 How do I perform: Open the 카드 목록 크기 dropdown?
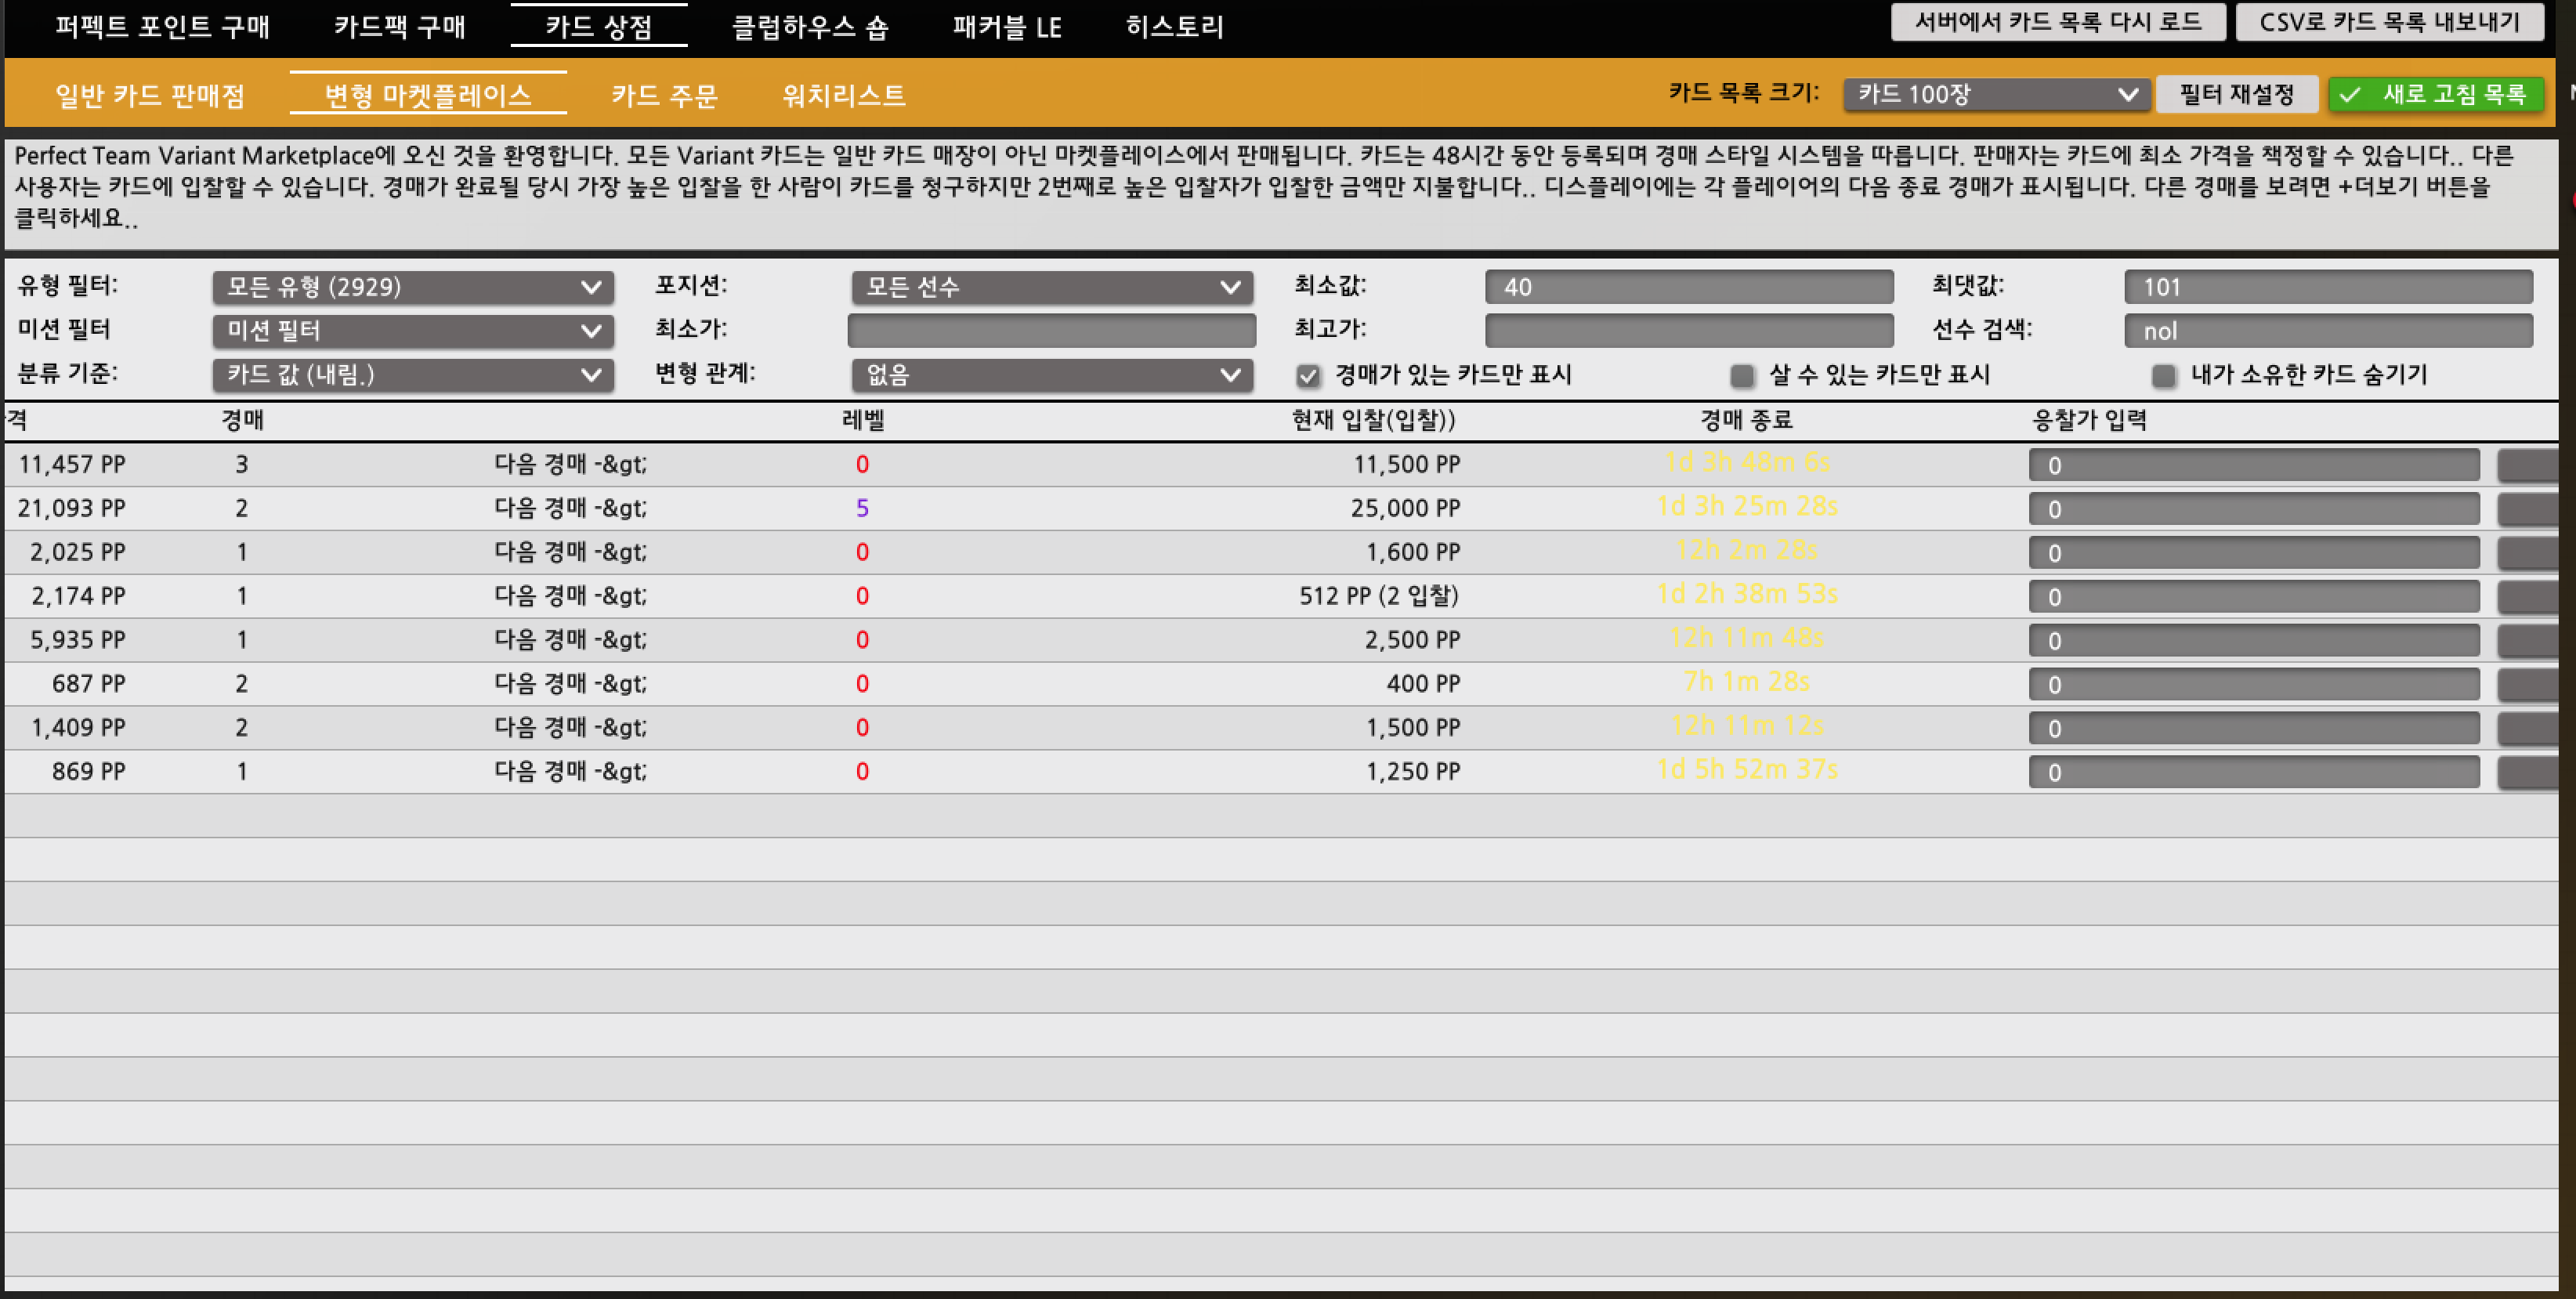click(x=1996, y=94)
